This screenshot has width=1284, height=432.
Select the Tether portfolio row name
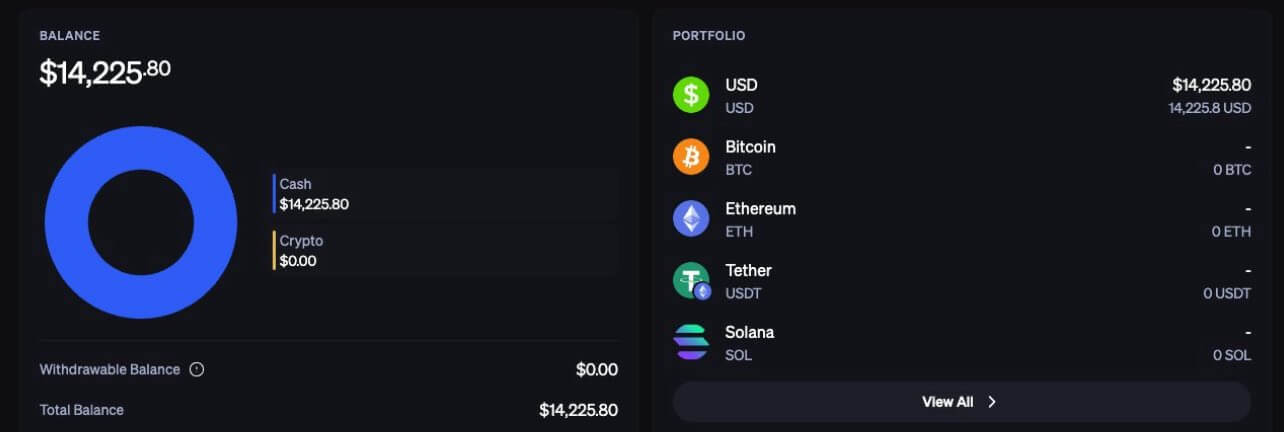[x=748, y=271]
